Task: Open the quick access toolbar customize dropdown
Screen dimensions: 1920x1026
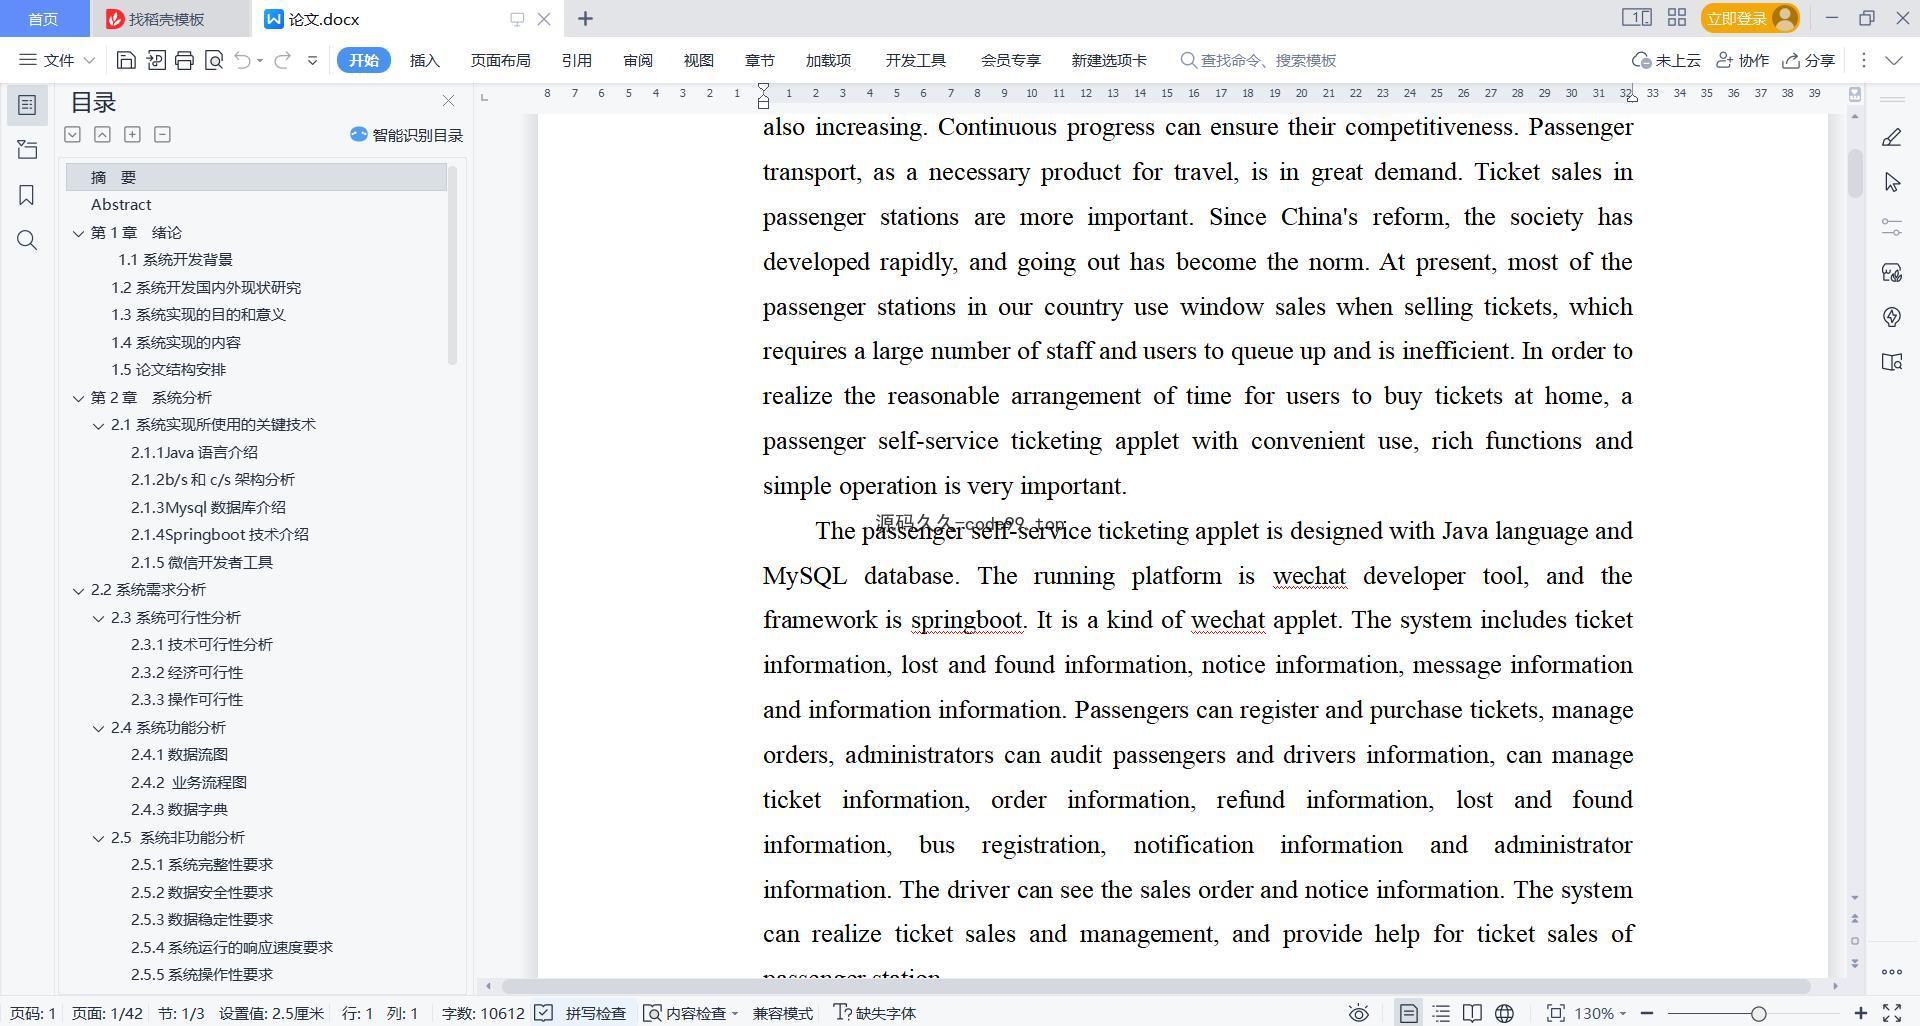Action: (312, 60)
